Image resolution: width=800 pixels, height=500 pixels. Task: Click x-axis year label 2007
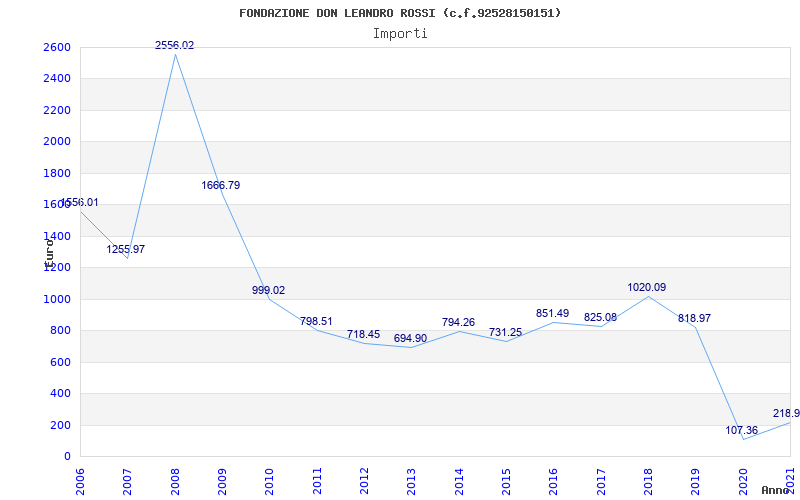(128, 481)
